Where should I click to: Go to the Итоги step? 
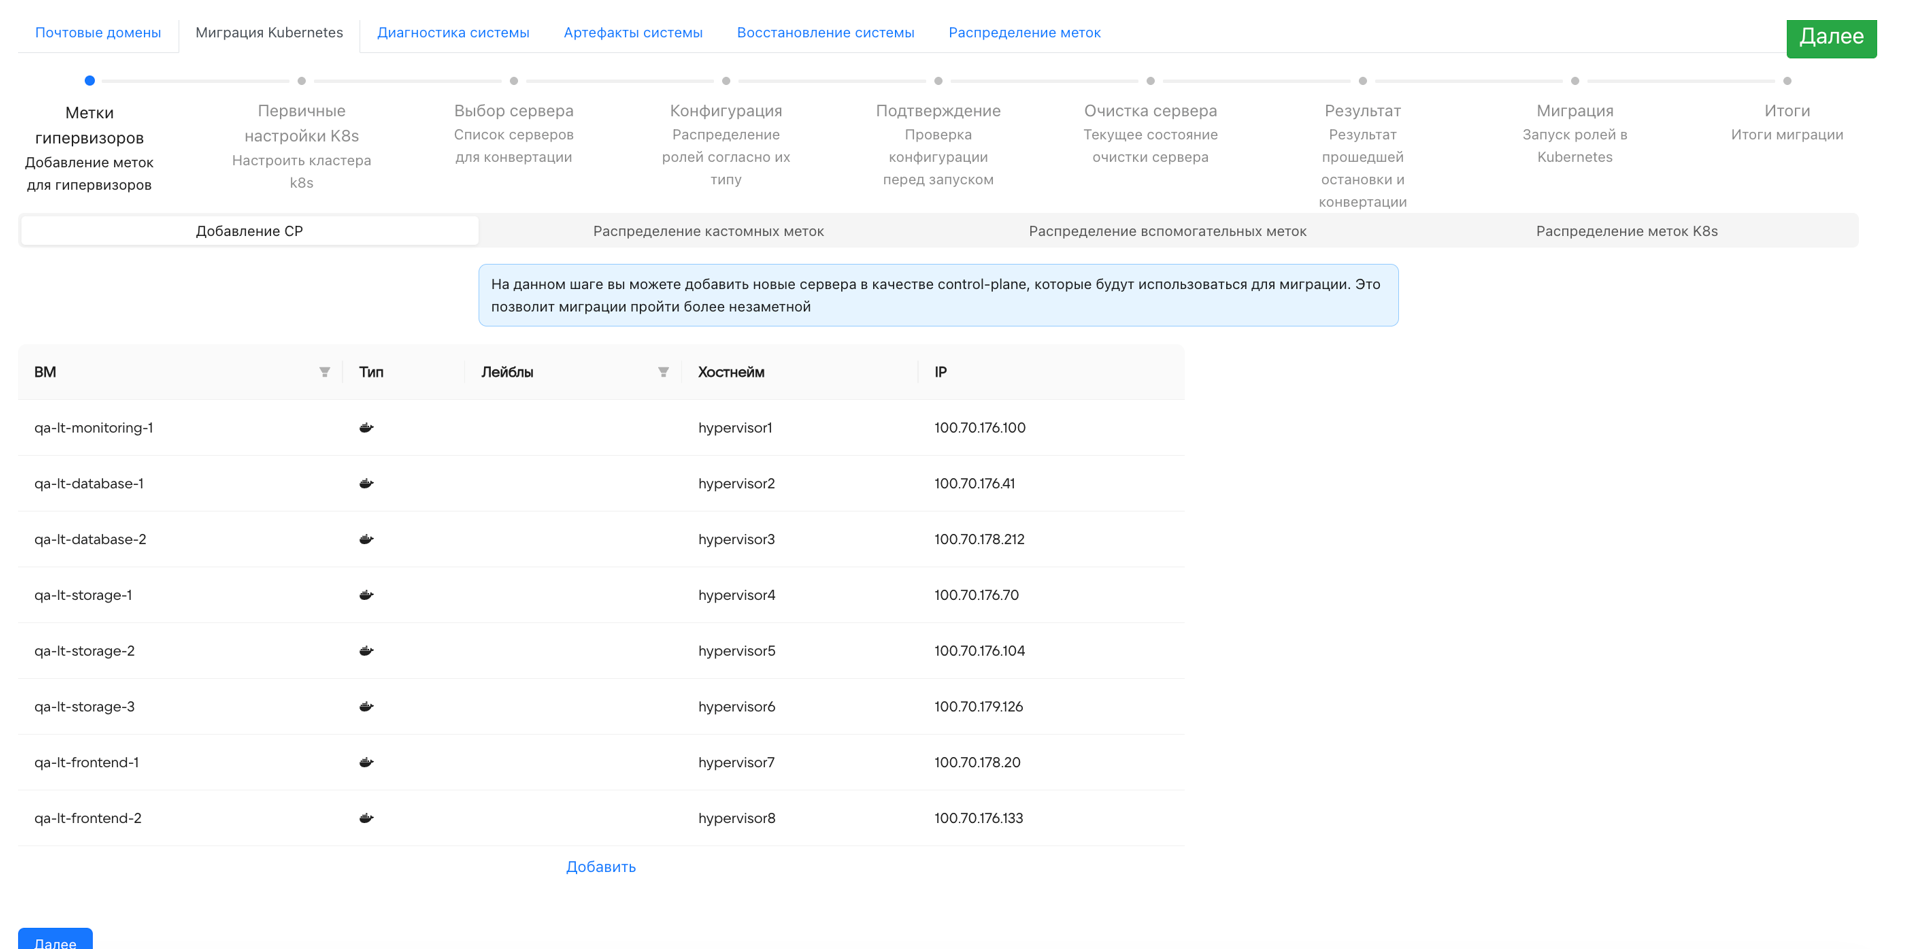[x=1787, y=113]
